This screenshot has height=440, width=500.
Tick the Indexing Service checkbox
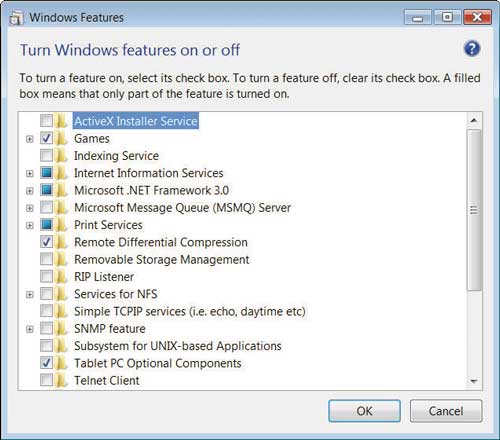point(46,155)
